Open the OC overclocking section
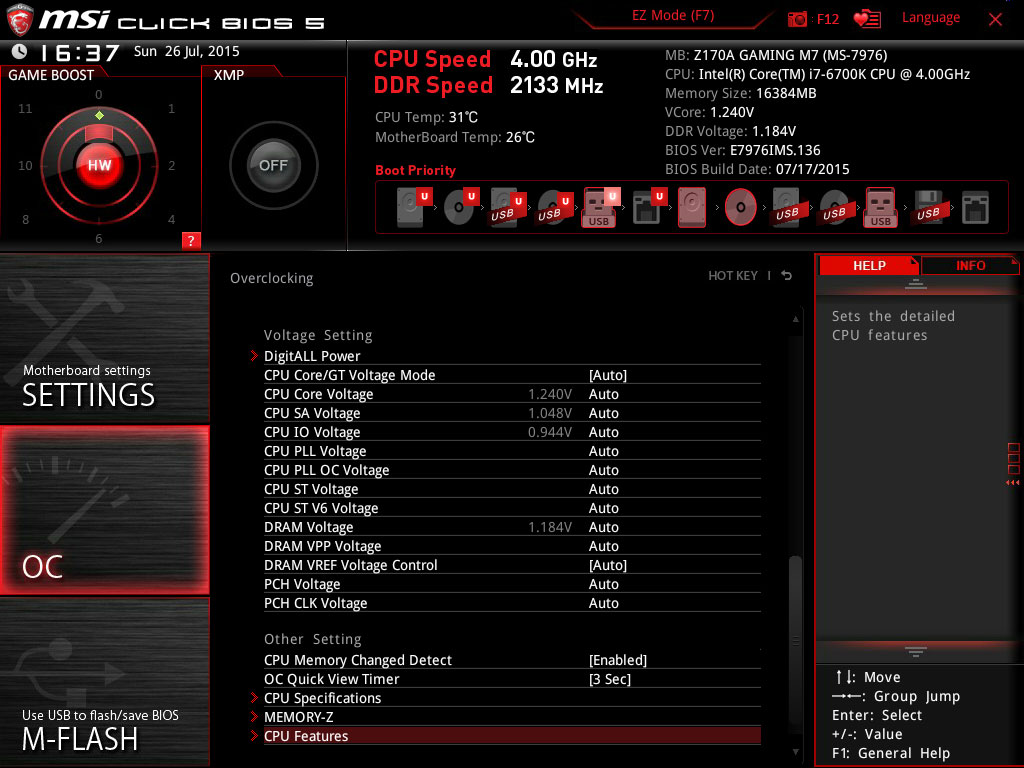 click(104, 510)
